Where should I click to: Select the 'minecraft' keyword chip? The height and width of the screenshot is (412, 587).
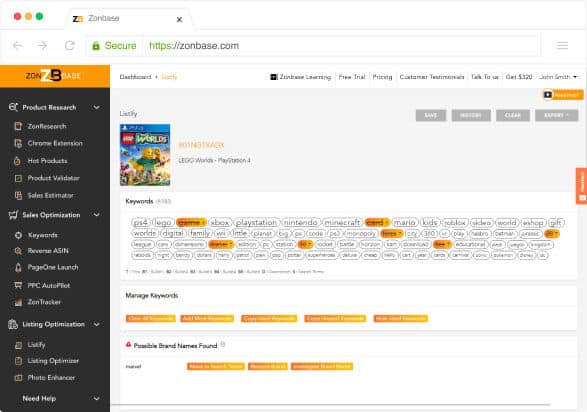(x=342, y=223)
